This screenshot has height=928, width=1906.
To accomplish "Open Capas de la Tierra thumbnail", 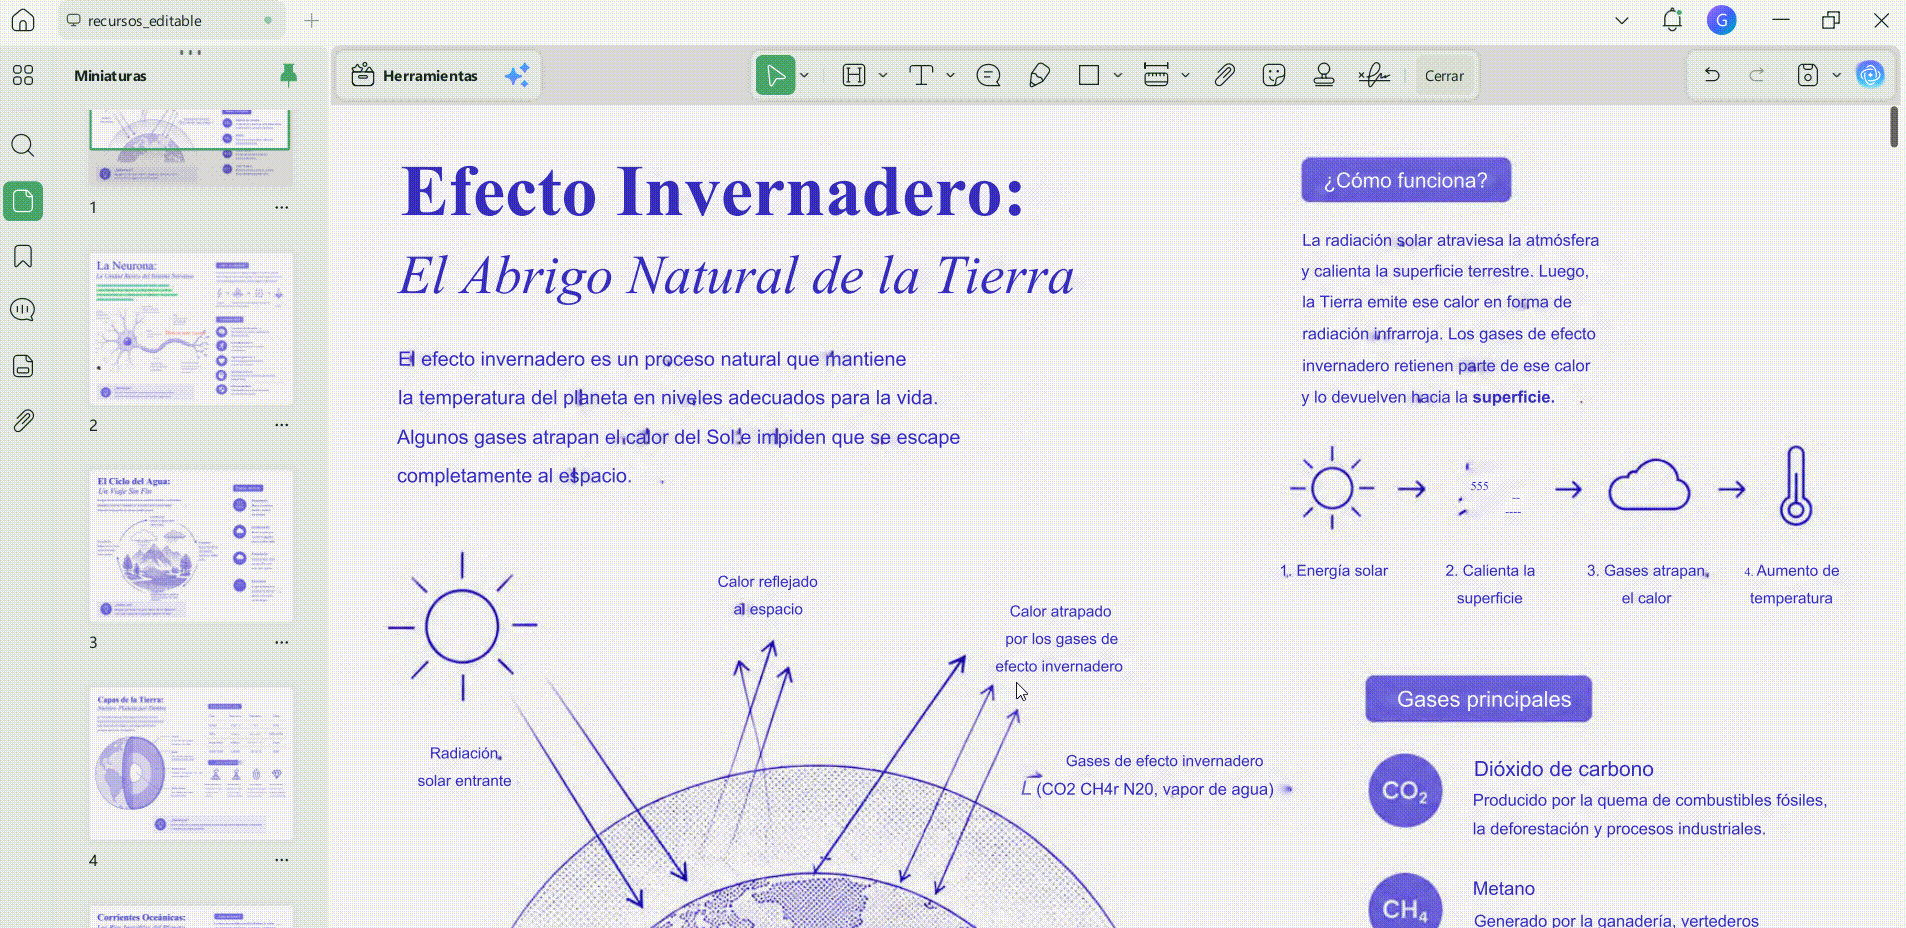I will click(x=191, y=763).
